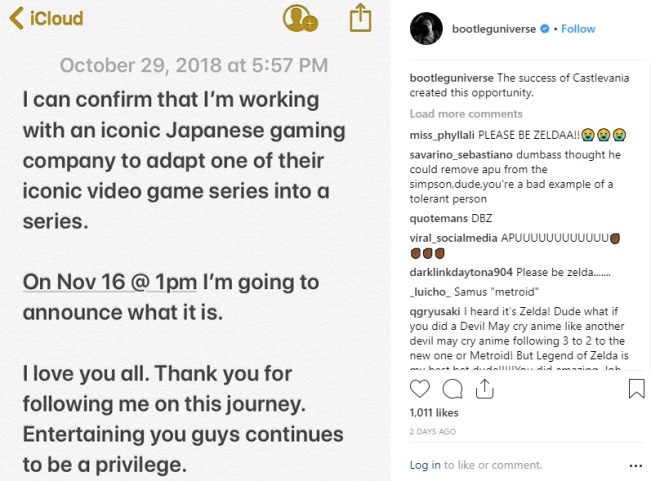The width and height of the screenshot is (651, 481).
Task: Expand Load more comments
Action: (x=465, y=114)
